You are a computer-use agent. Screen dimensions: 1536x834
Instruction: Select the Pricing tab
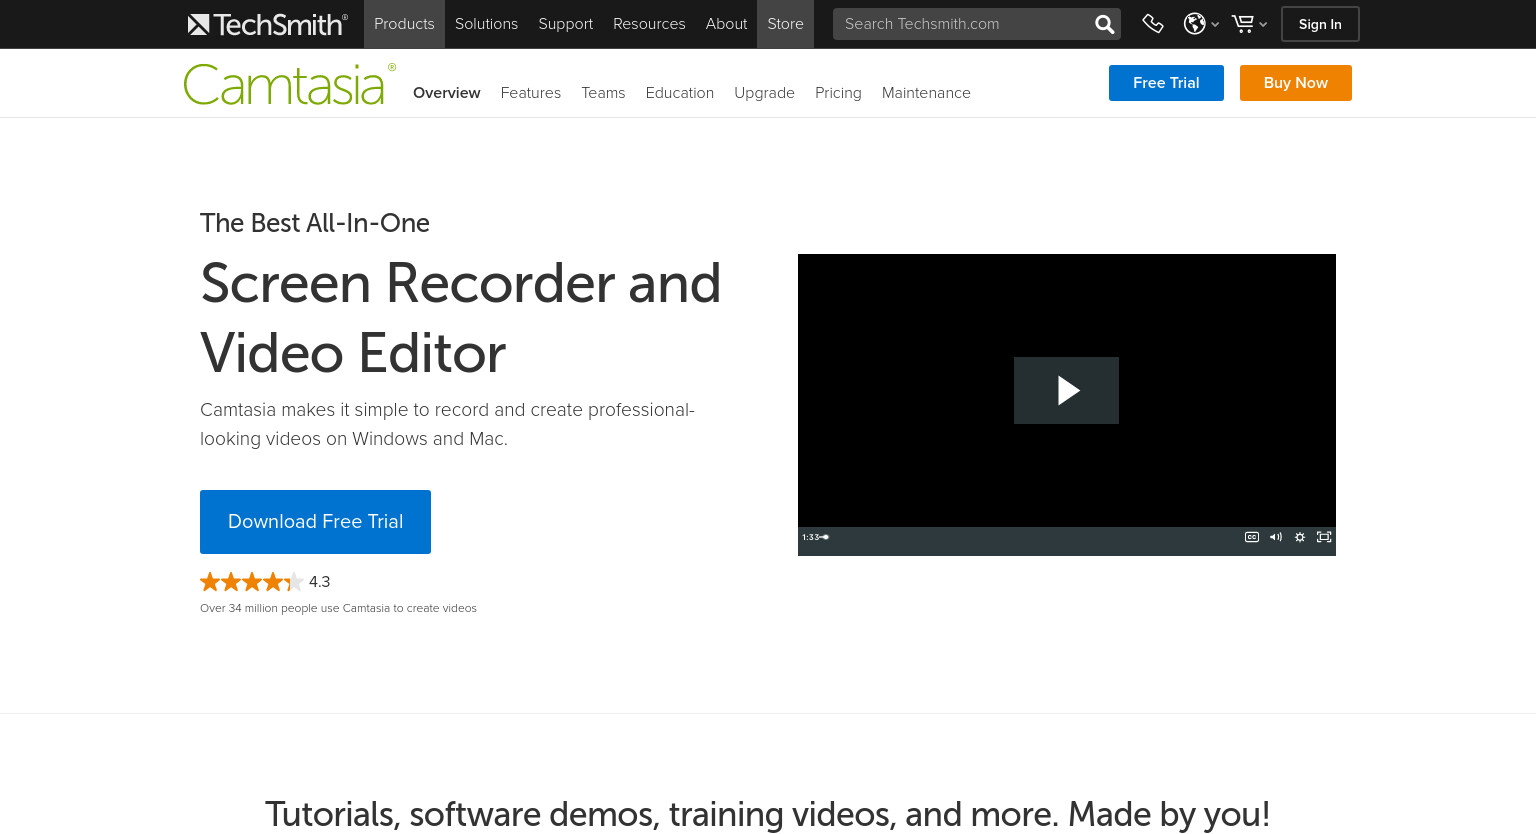(x=838, y=93)
